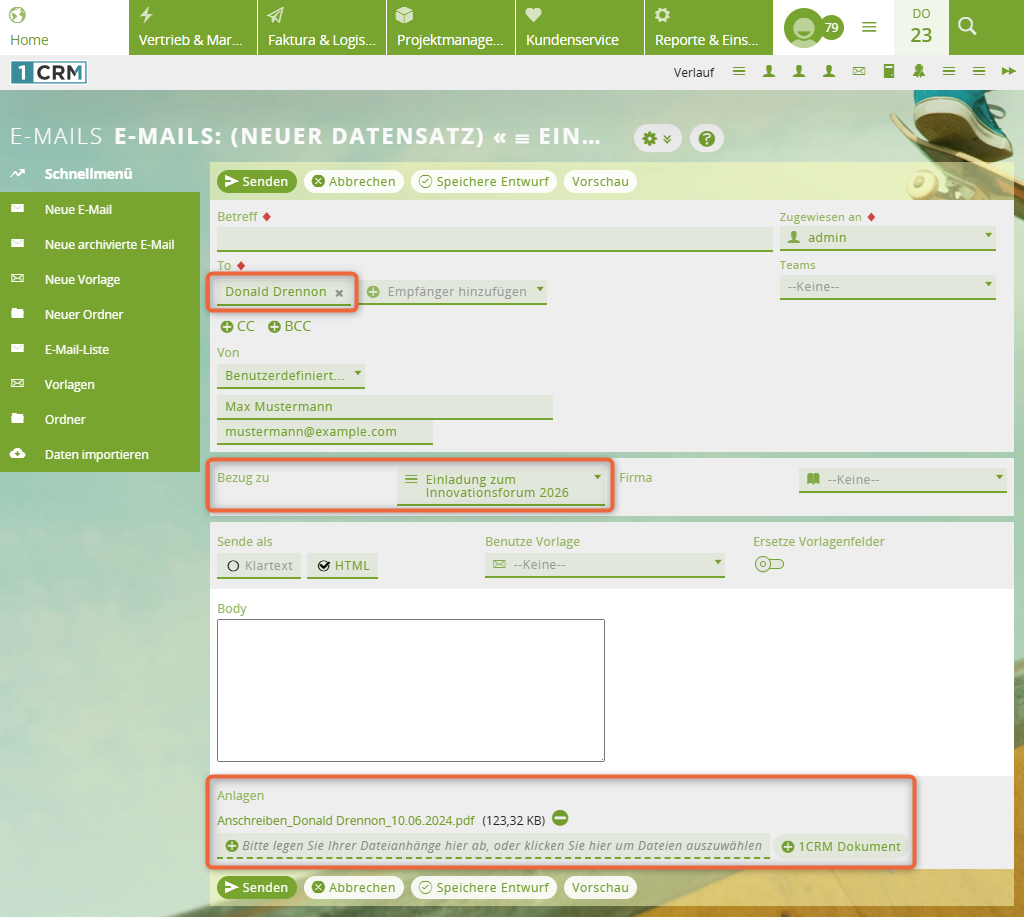This screenshot has width=1024, height=917.
Task: Open the help question mark icon
Action: [x=707, y=139]
